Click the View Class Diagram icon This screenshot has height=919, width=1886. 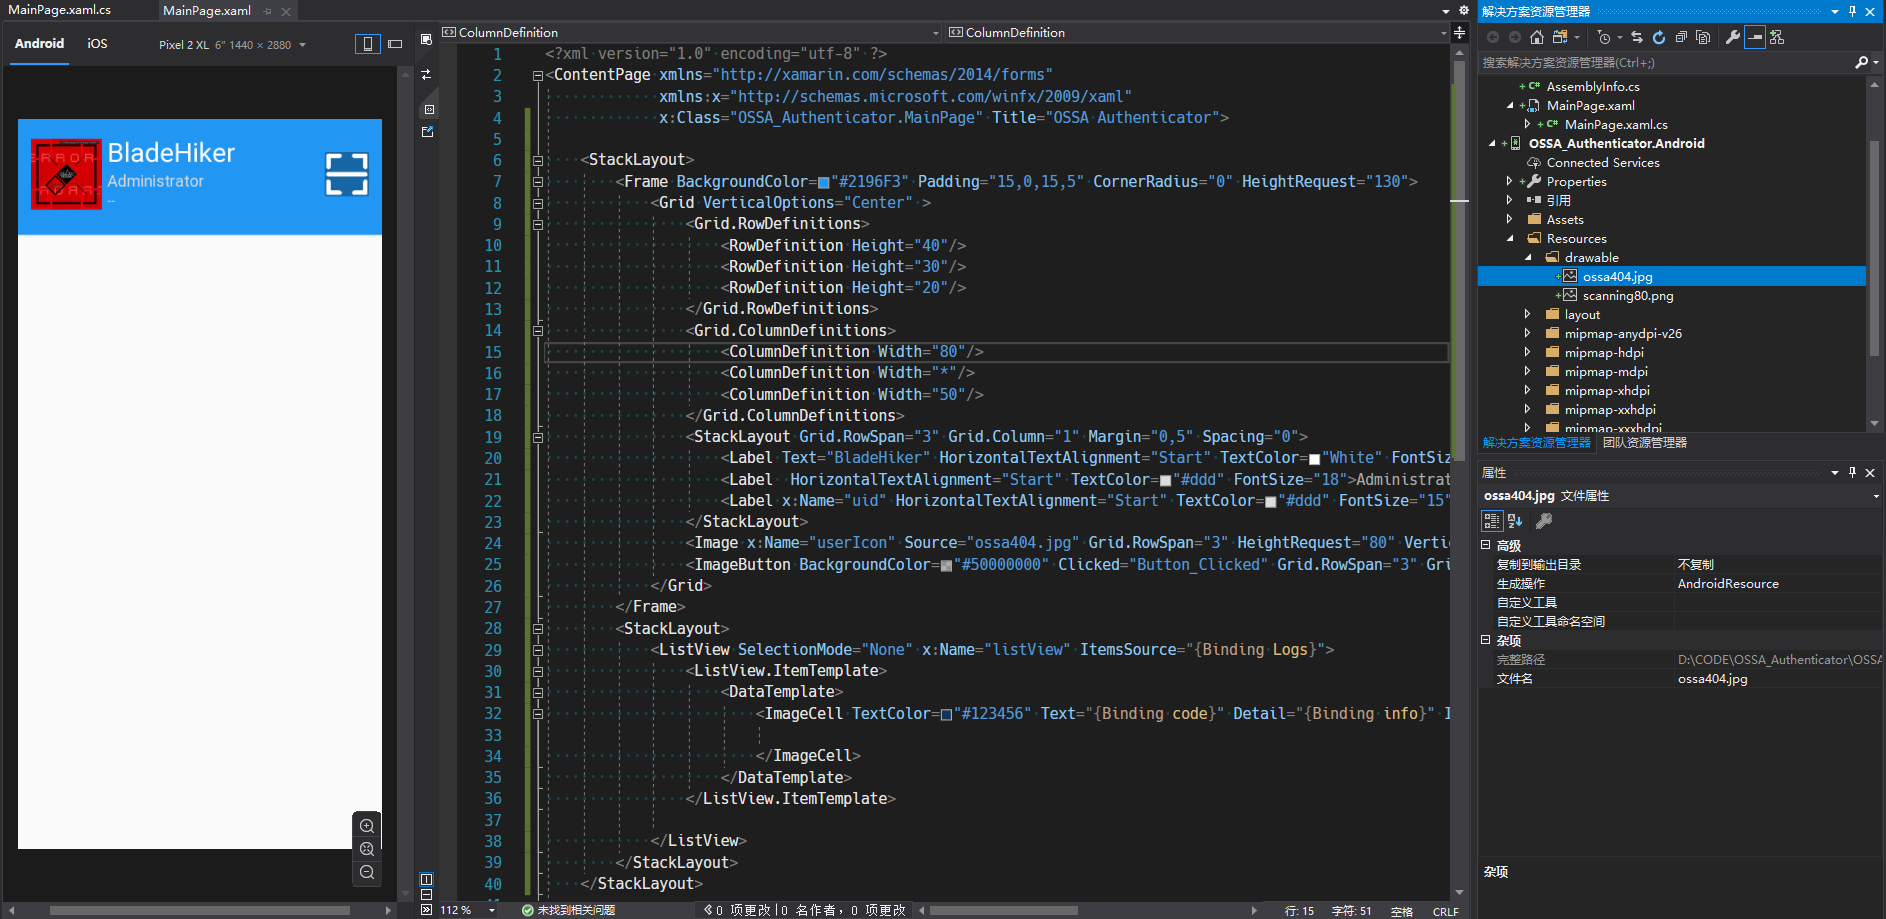click(1777, 37)
